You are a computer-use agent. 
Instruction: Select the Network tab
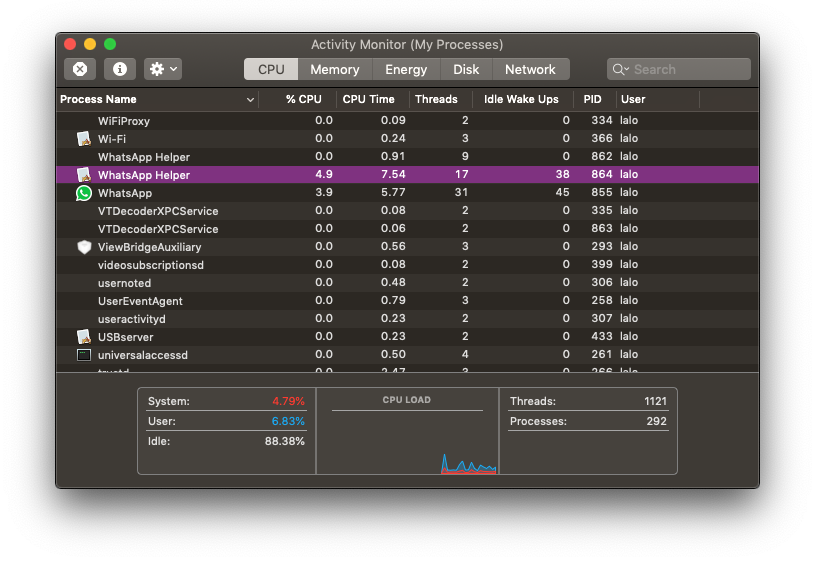(530, 69)
